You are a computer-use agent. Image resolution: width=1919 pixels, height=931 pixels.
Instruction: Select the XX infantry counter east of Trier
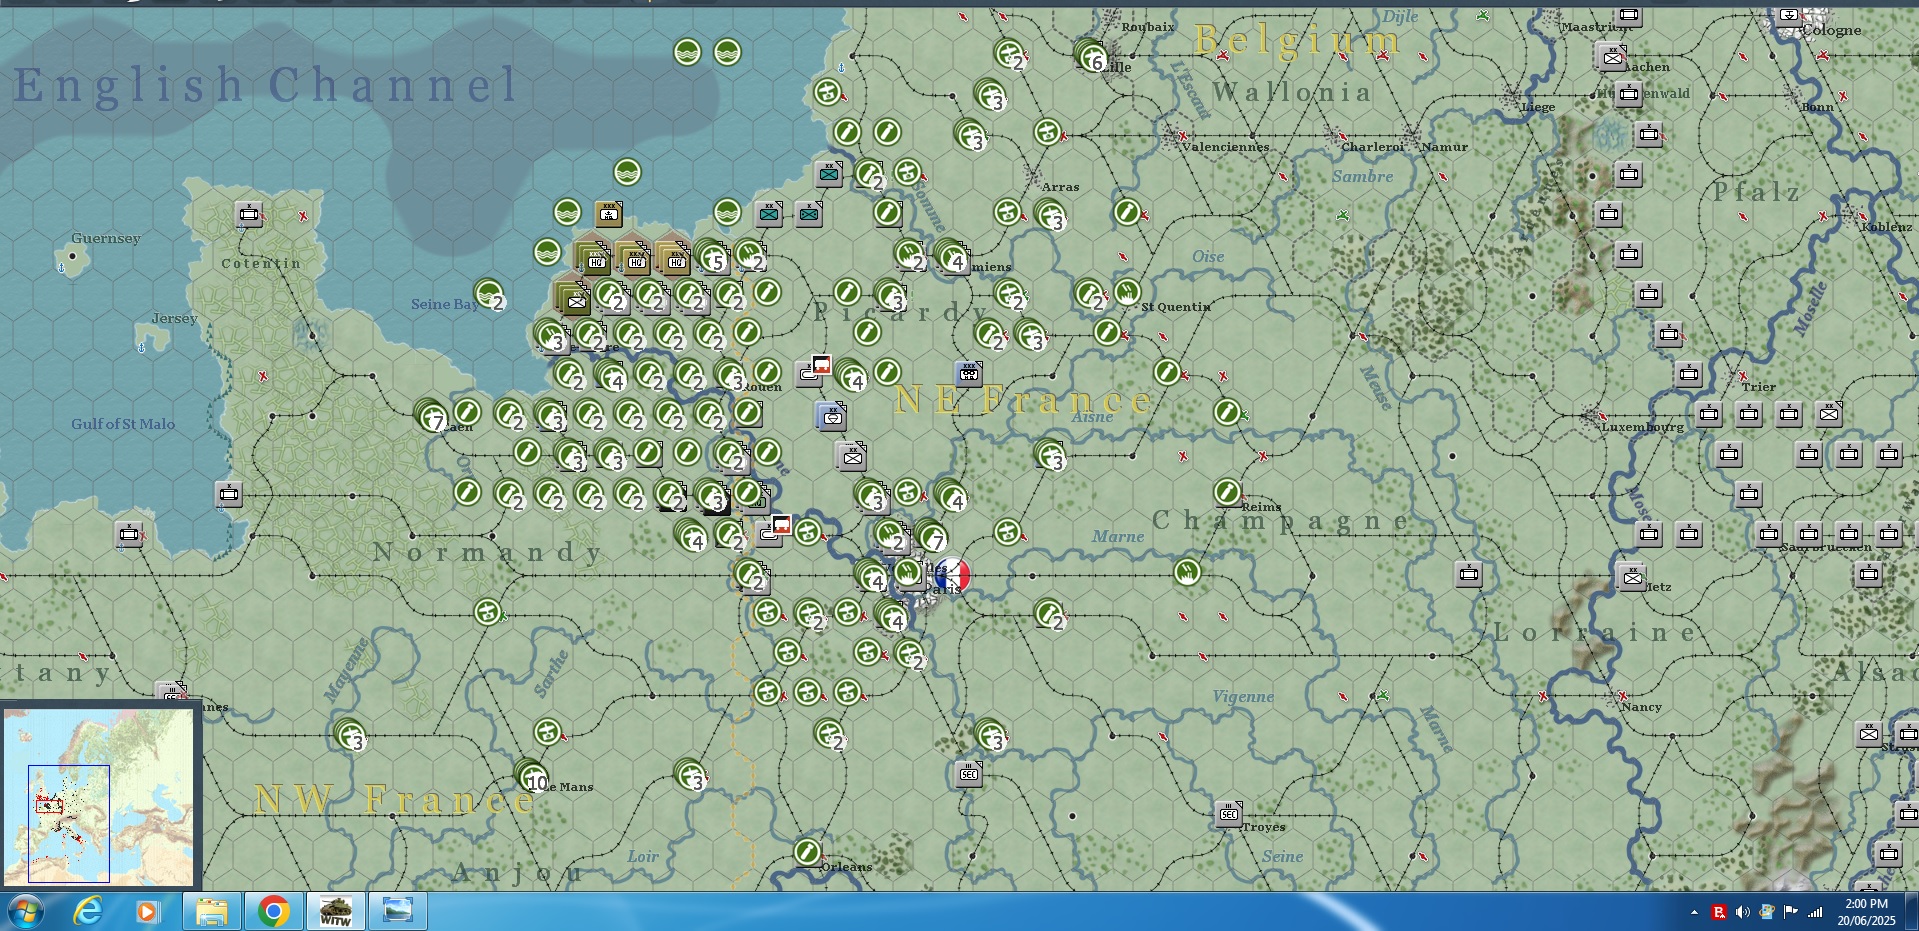(1829, 413)
